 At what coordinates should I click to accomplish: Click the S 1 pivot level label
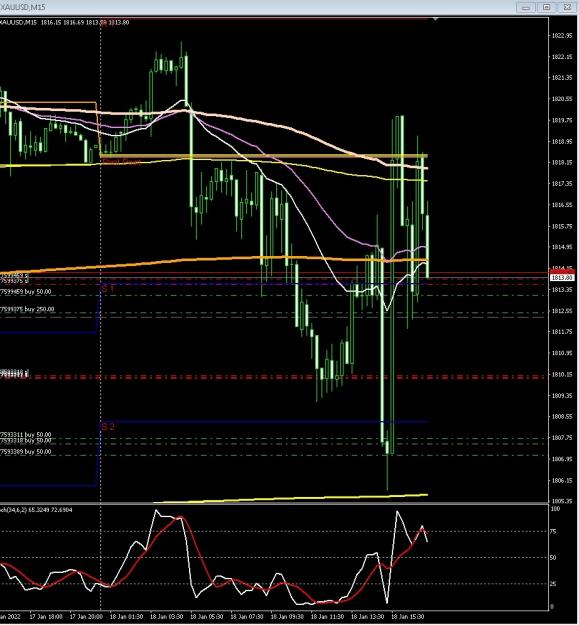(108, 288)
